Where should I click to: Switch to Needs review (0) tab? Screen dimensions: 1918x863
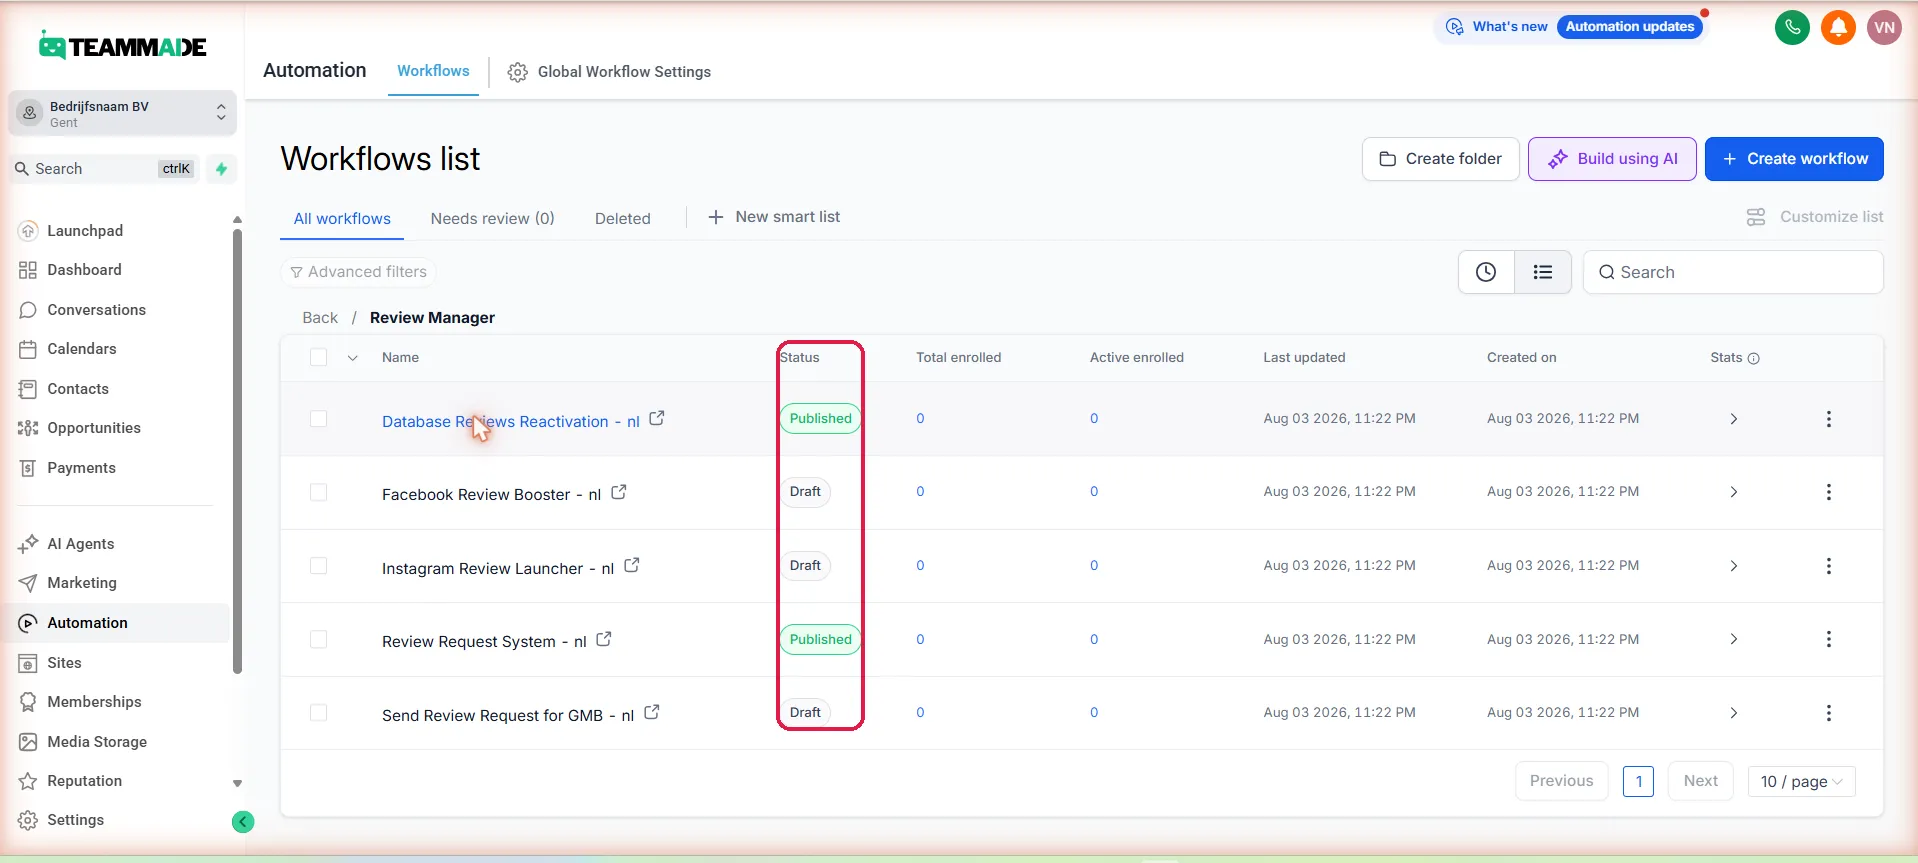click(492, 219)
